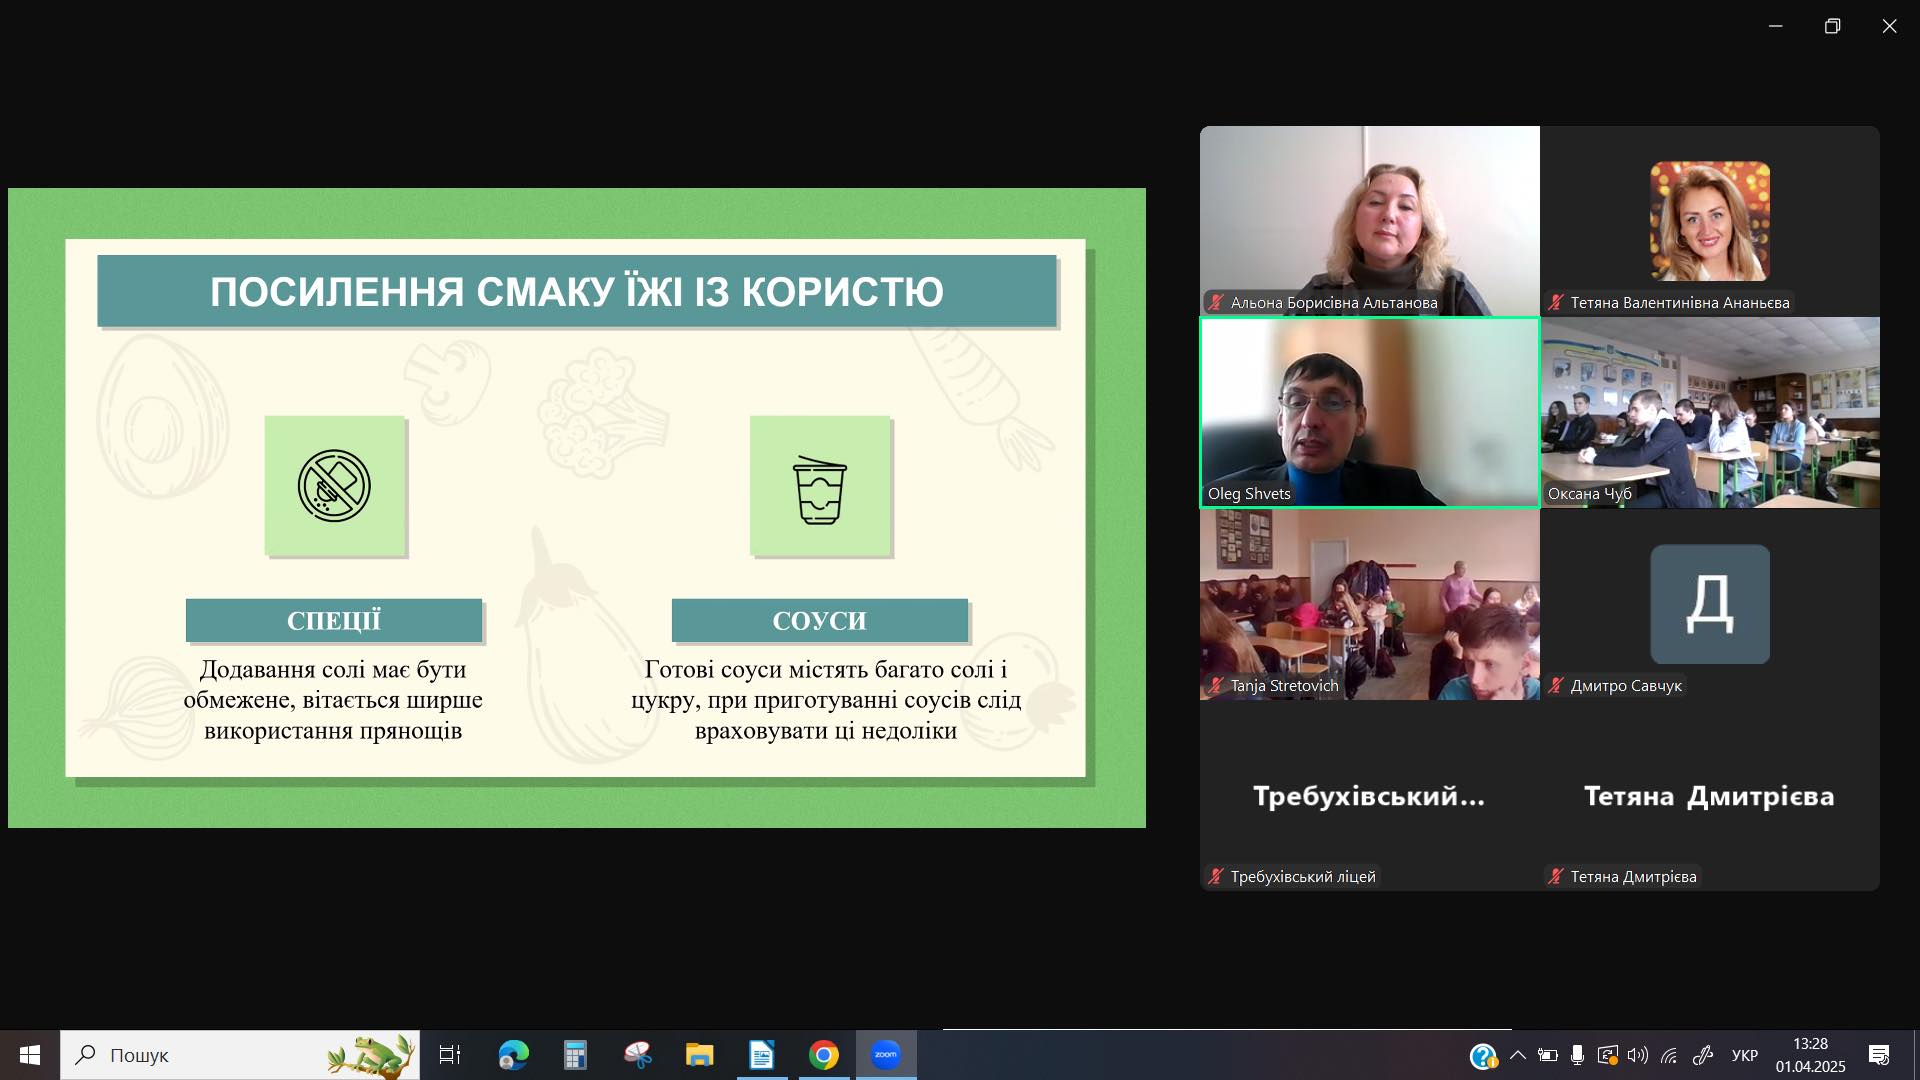Click the Оксана Чуб name label
This screenshot has height=1080, width=1920.
click(x=1590, y=493)
